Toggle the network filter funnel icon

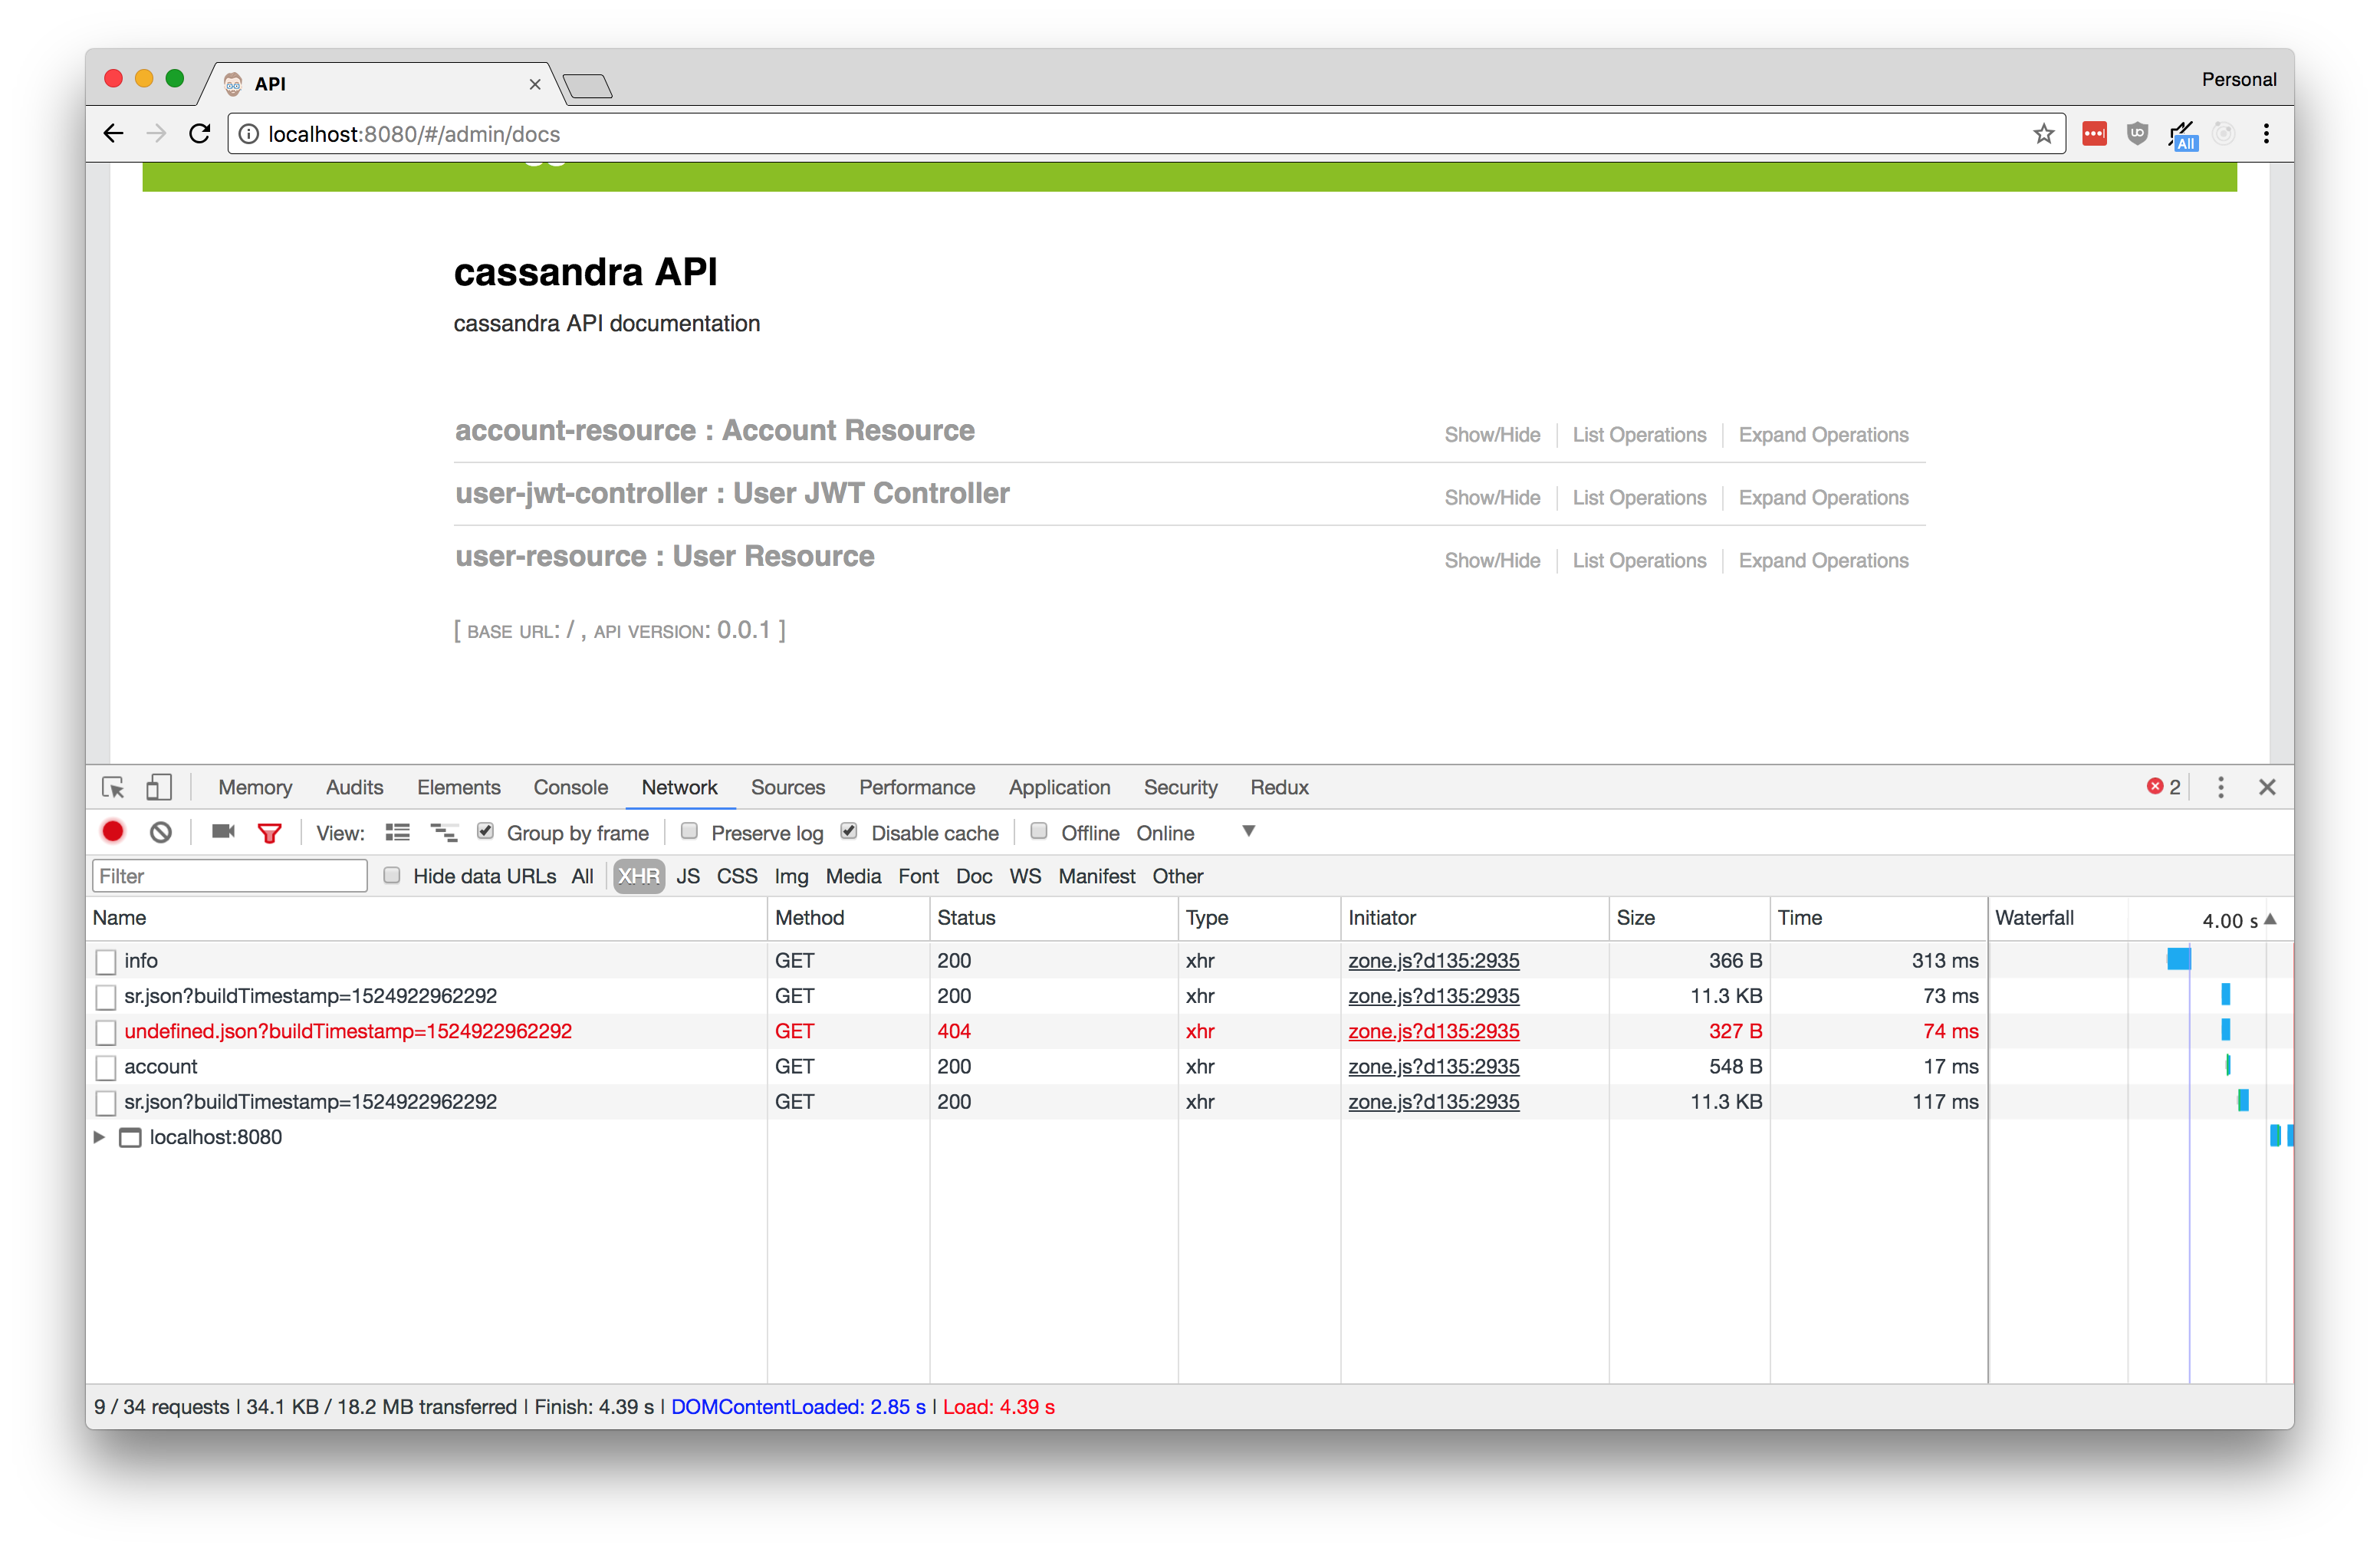[x=270, y=833]
